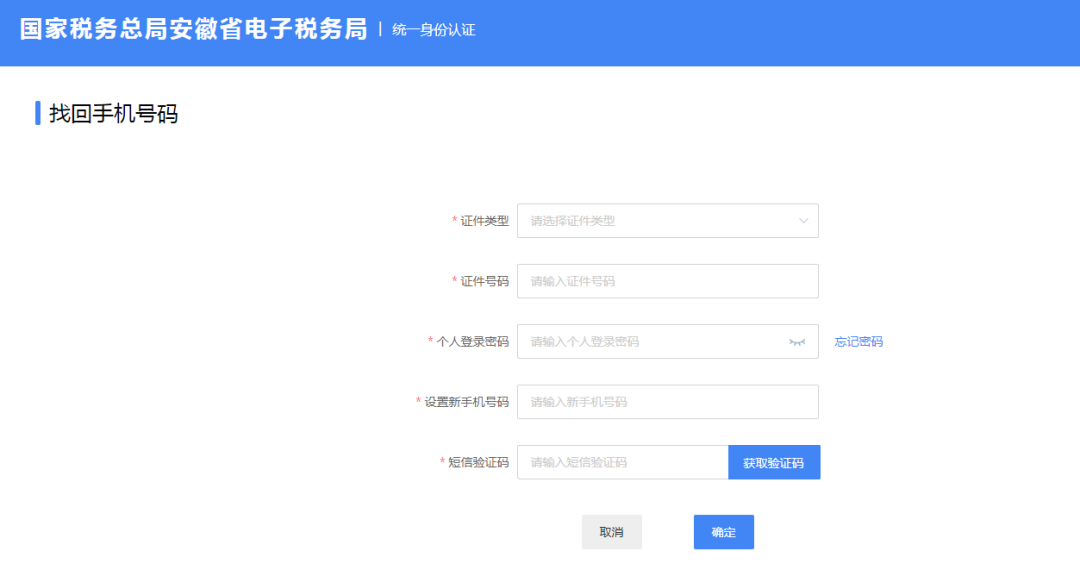Click 统一身份认证 text in the header

[x=434, y=30]
